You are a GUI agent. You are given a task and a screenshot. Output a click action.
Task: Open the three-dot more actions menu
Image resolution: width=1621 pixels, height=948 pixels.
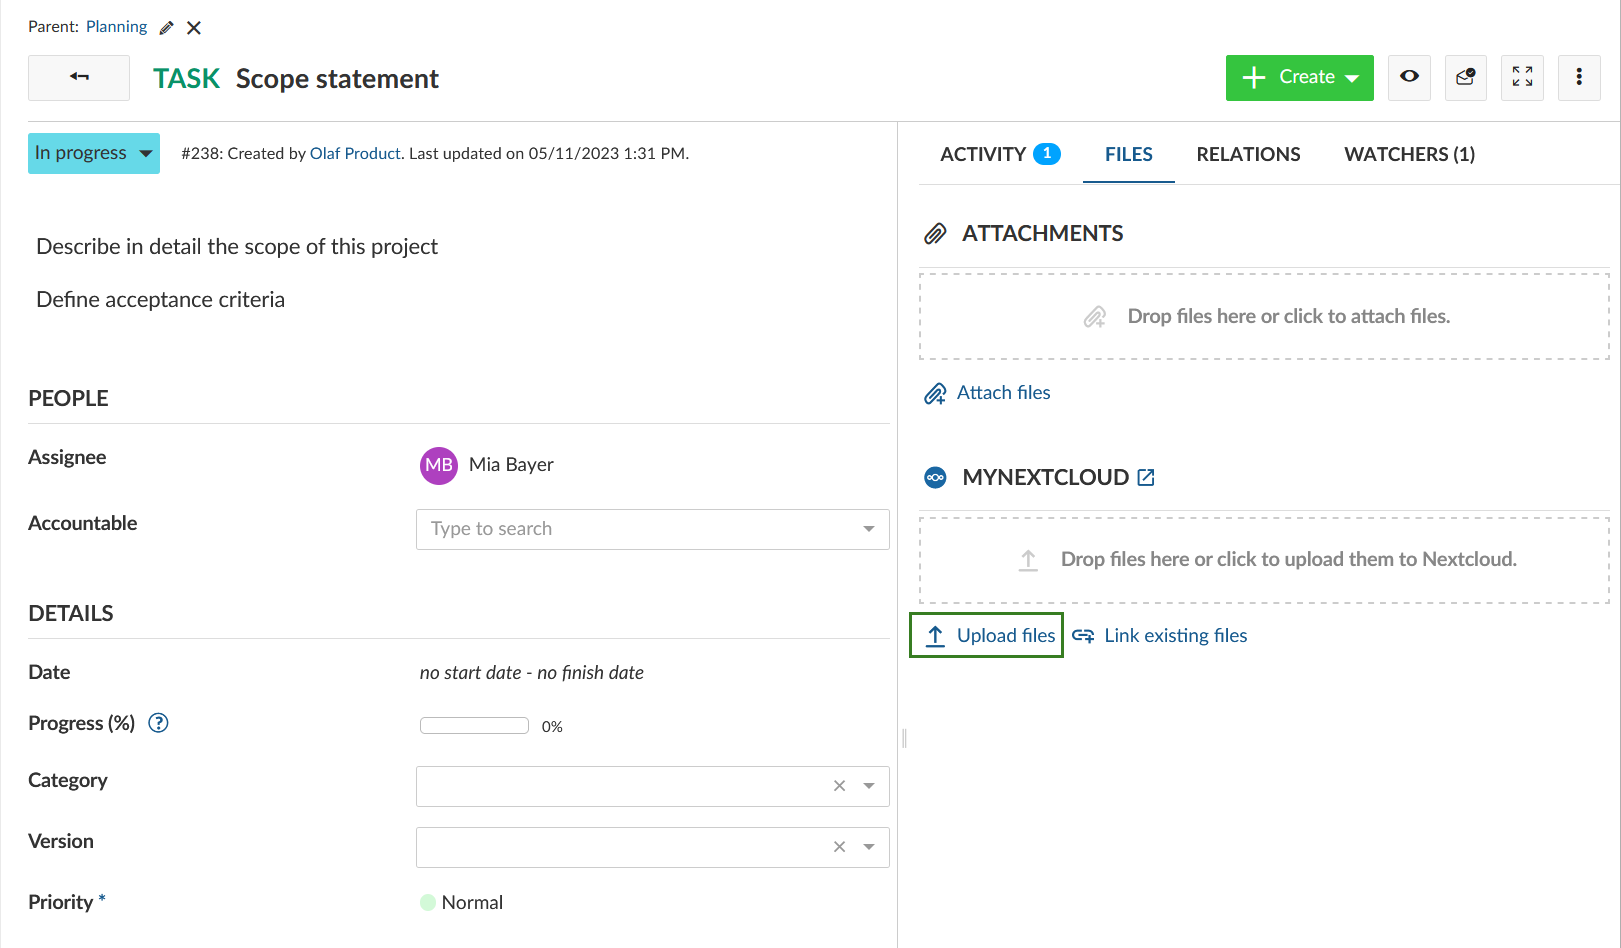1579,77
